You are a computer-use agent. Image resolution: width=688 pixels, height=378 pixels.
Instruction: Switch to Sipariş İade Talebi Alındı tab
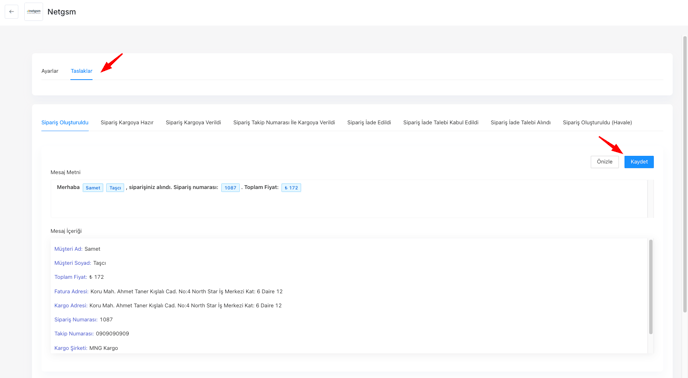(x=520, y=122)
